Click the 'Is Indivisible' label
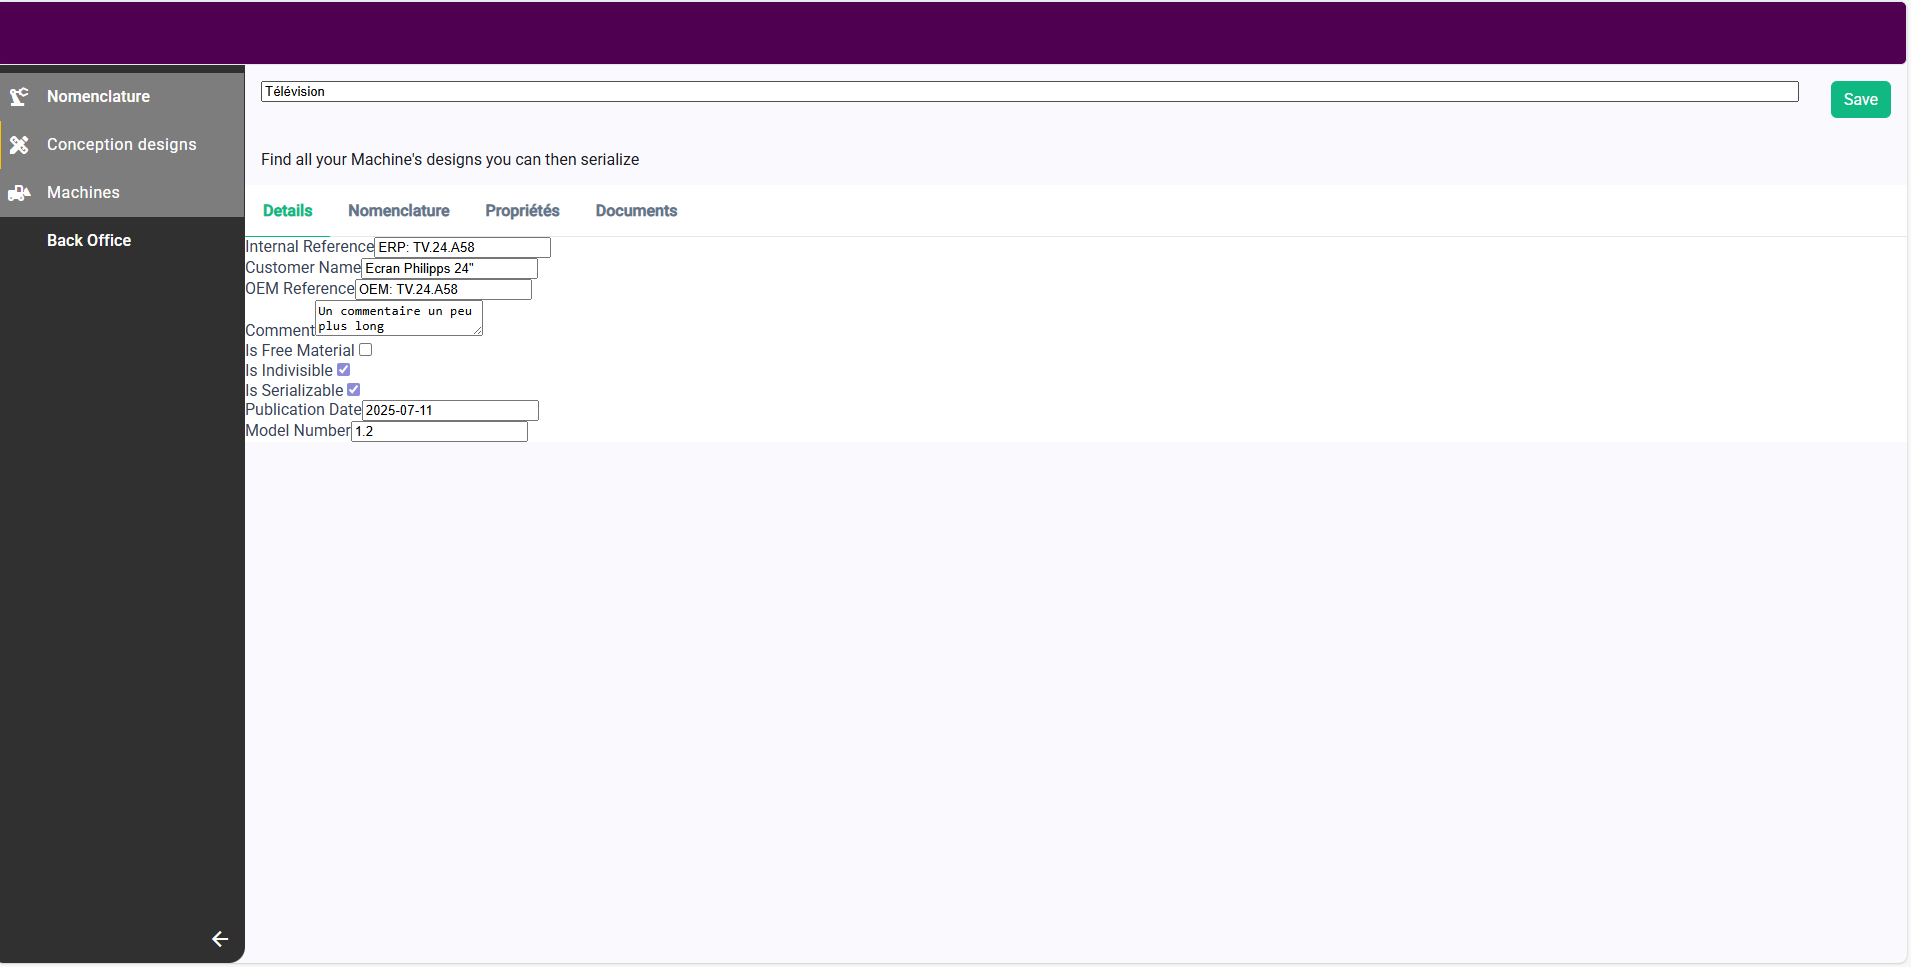Screen dimensions: 1912x974 click(289, 371)
